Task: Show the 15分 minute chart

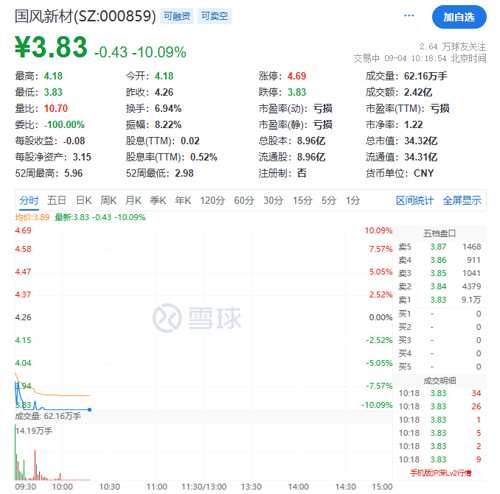Action: [302, 200]
